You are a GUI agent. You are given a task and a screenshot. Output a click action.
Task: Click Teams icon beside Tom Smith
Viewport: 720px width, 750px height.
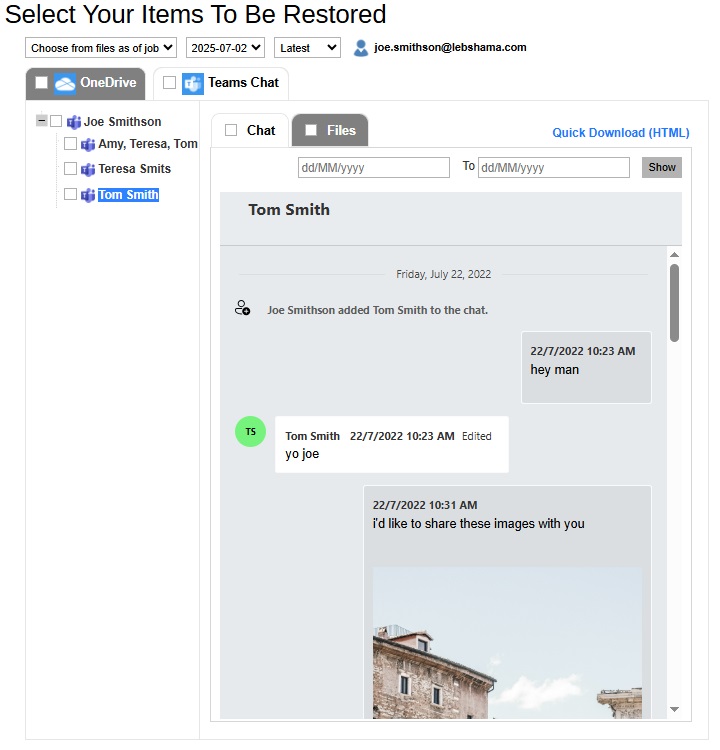[x=88, y=195]
